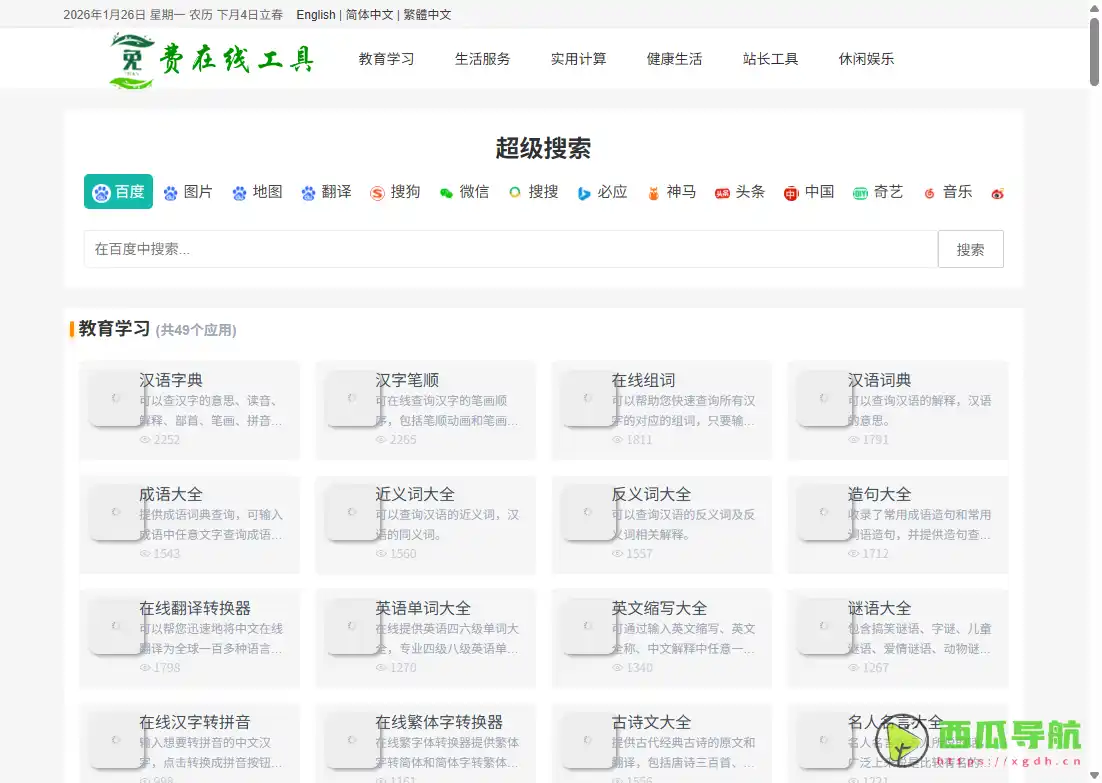
Task: Switch site language to English
Action: (315, 15)
